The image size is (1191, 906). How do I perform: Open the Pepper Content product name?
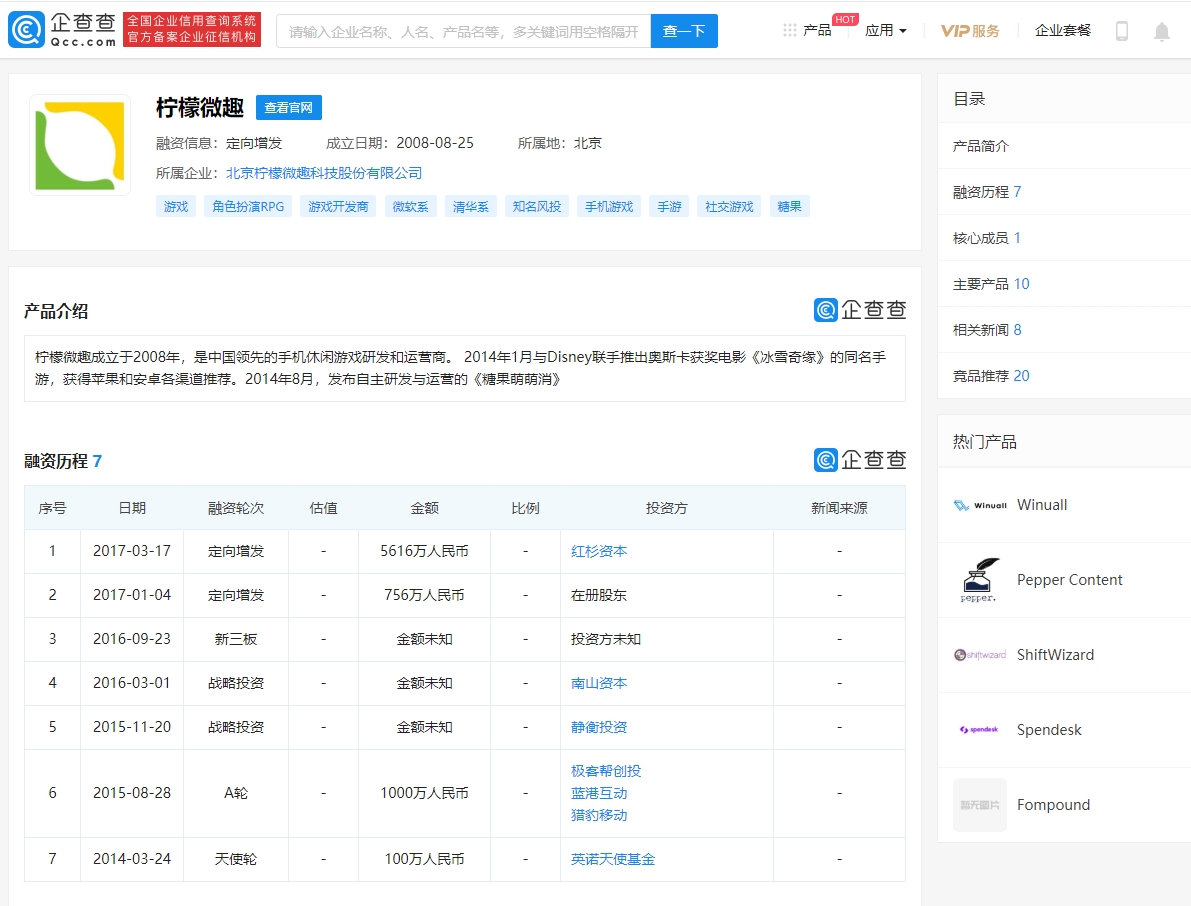(1069, 580)
